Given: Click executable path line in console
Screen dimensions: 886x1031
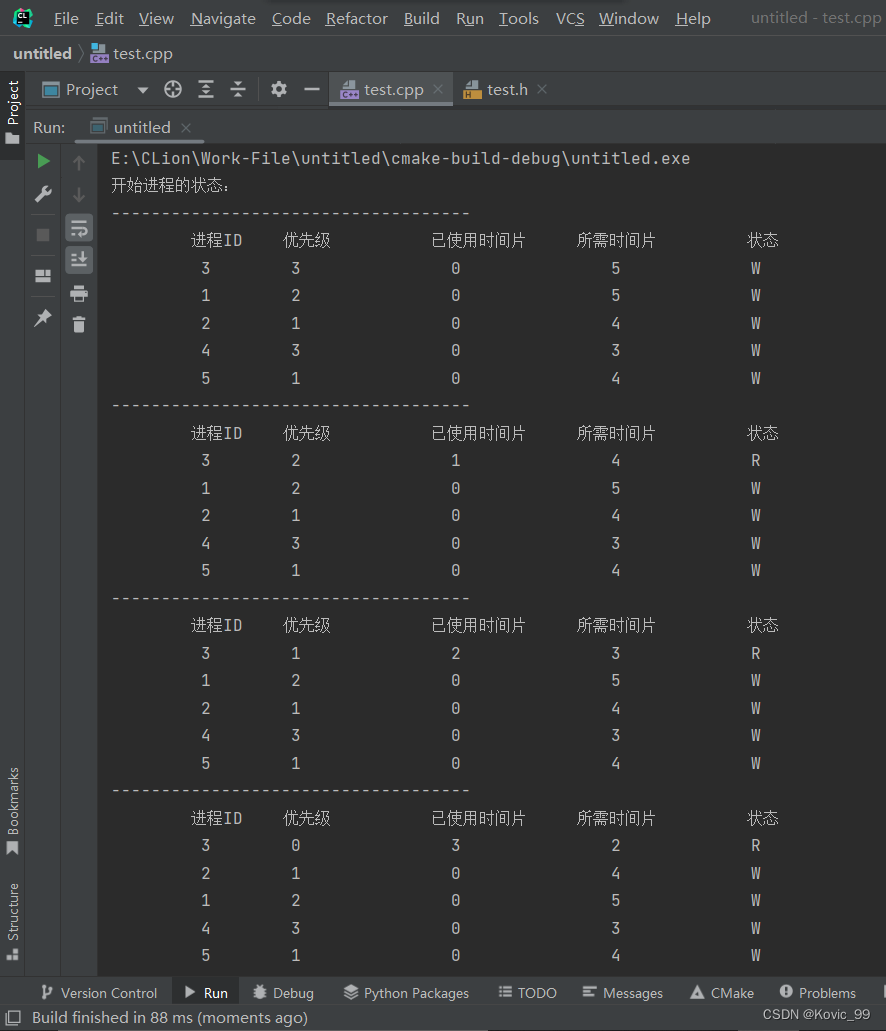Looking at the screenshot, I should pos(401,158).
